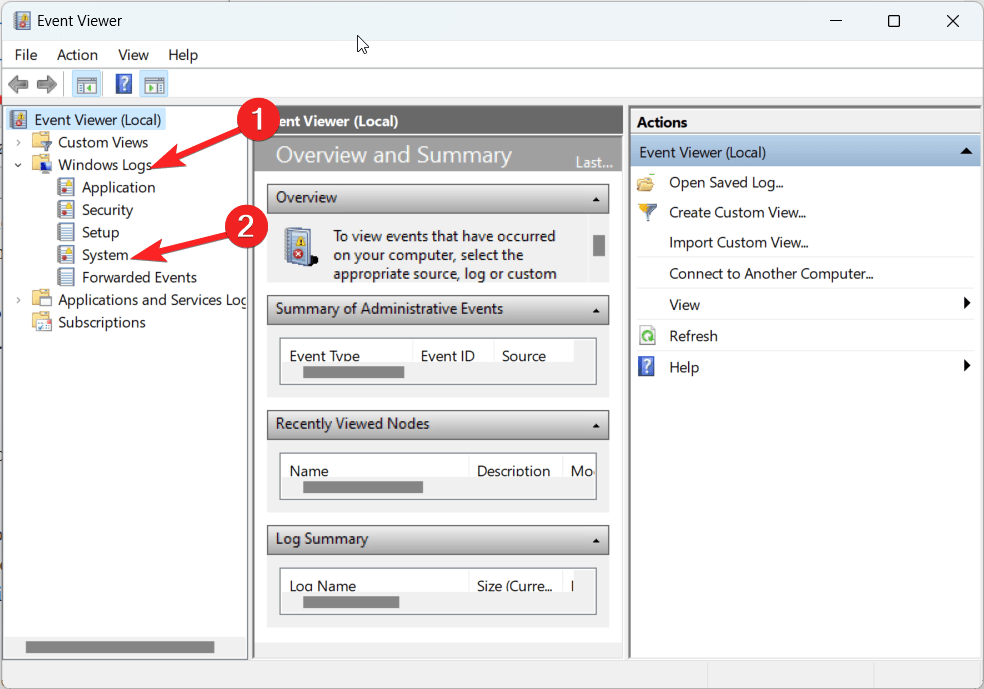Screen dimensions: 984x689
Task: Collapse the Windows Logs tree node
Action: pyautogui.click(x=18, y=165)
